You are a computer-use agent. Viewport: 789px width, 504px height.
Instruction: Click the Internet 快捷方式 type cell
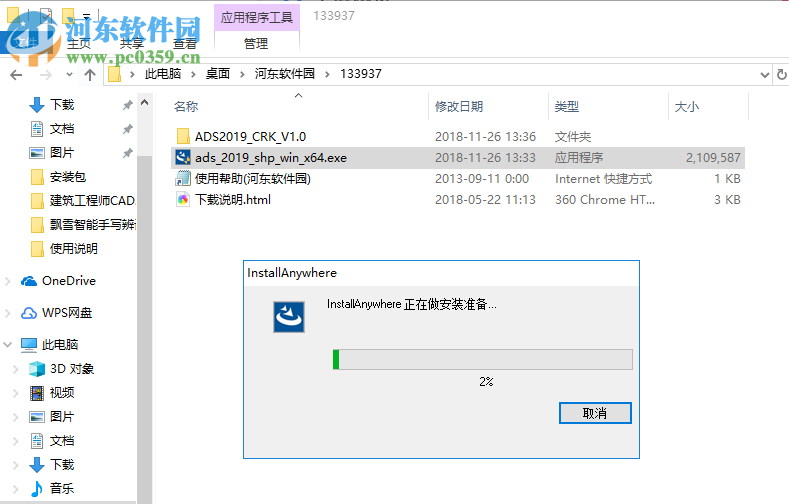point(603,179)
